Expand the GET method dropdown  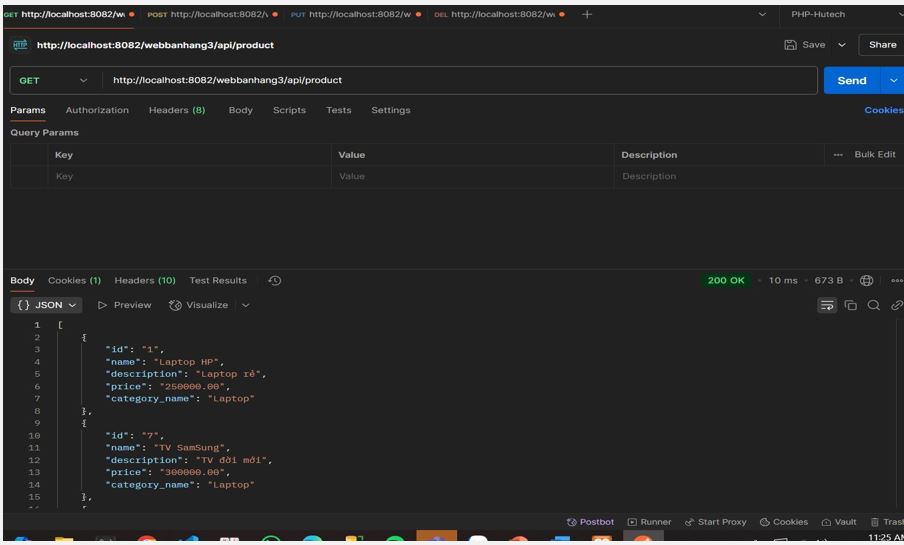(x=83, y=80)
